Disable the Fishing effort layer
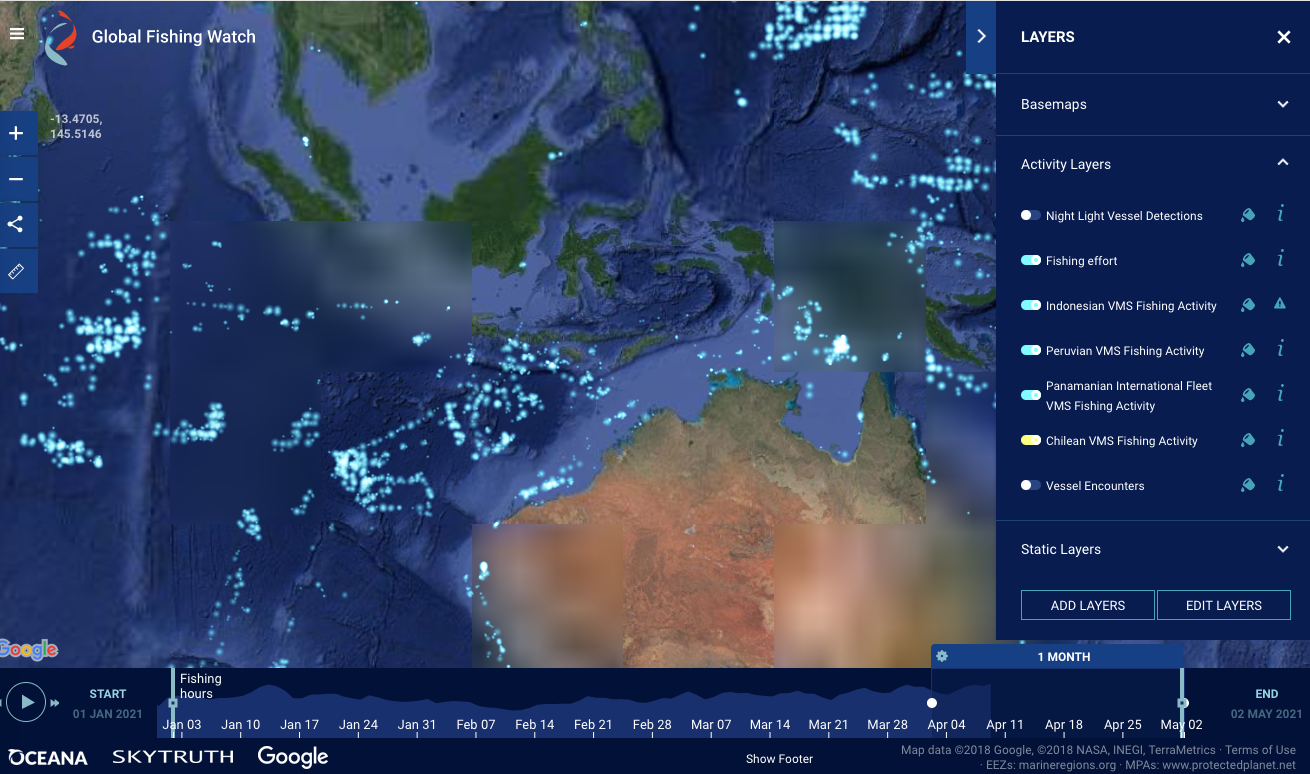 [1030, 261]
